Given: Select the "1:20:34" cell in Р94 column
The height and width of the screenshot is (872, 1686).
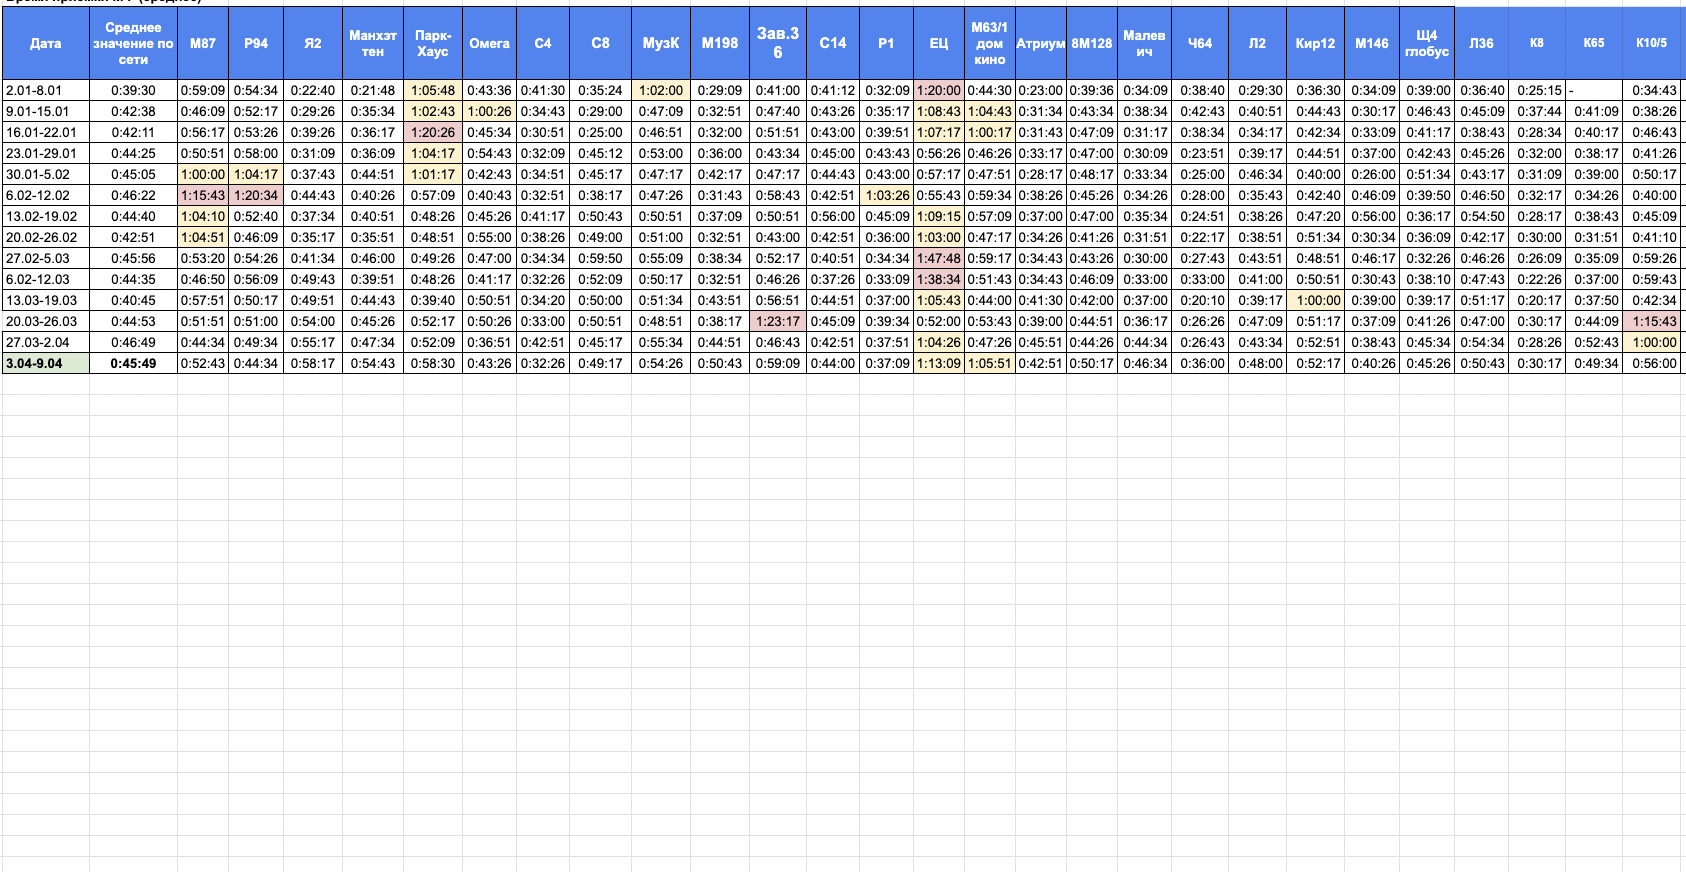Looking at the screenshot, I should 256,195.
